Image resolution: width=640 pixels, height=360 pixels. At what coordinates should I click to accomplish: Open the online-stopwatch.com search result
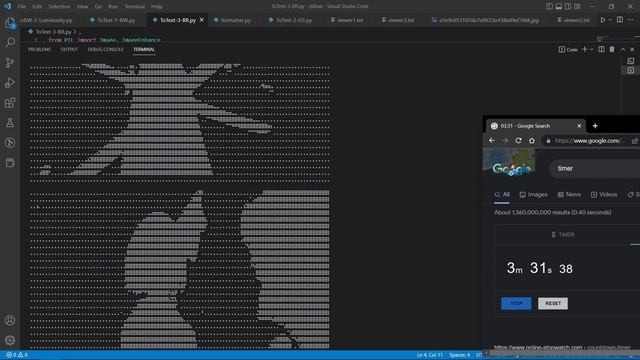coord(562,347)
